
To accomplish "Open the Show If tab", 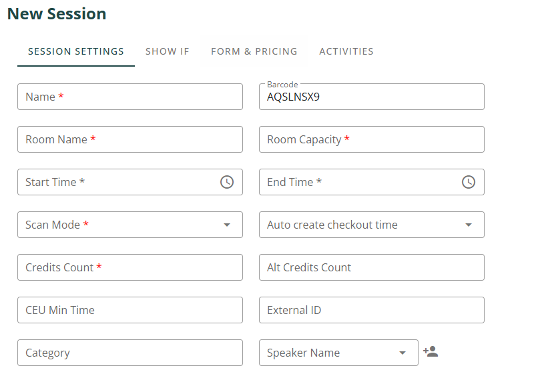I will pos(167,52).
